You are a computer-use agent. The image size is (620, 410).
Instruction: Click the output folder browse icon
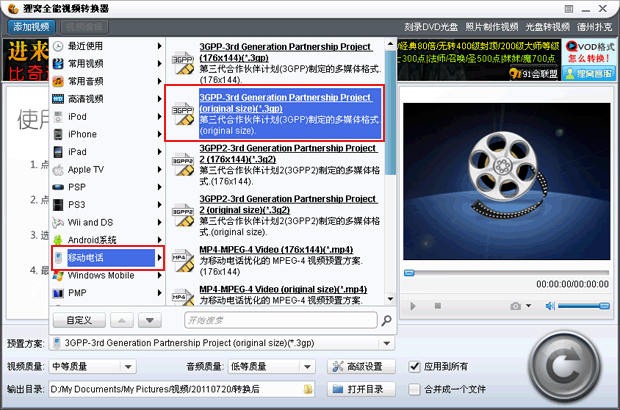(308, 389)
